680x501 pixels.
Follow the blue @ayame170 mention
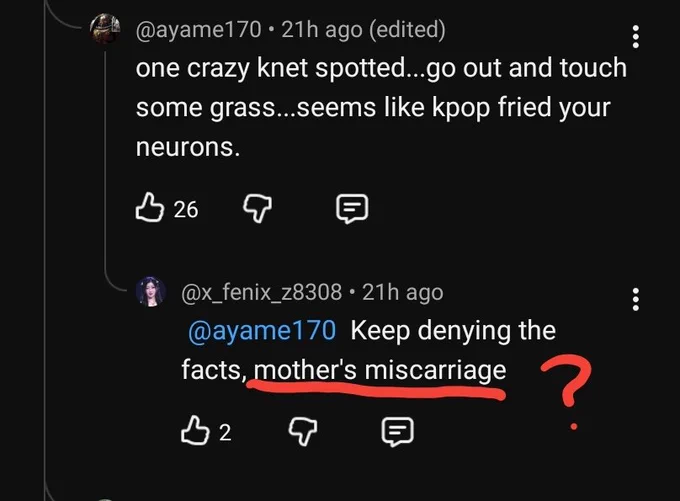262,331
